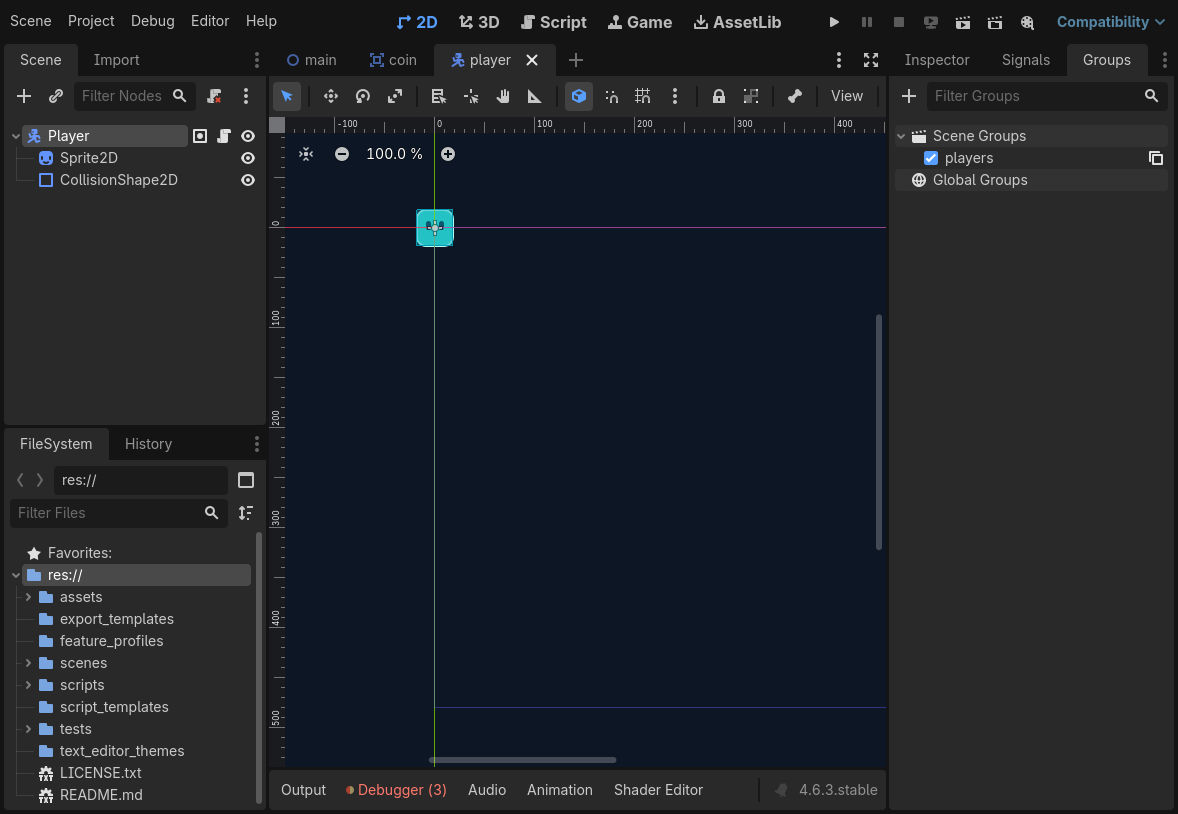
Task: Expand the assets folder
Action: (x=29, y=597)
